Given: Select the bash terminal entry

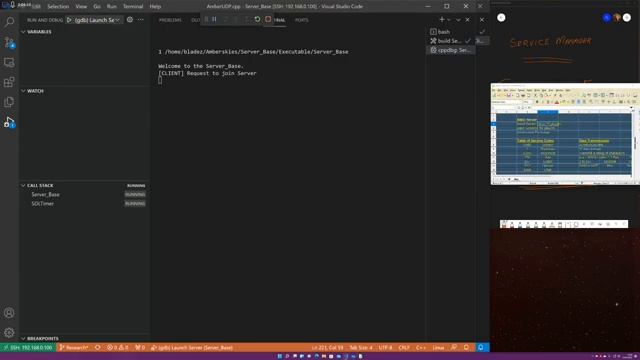Looking at the screenshot, I should coord(450,31).
